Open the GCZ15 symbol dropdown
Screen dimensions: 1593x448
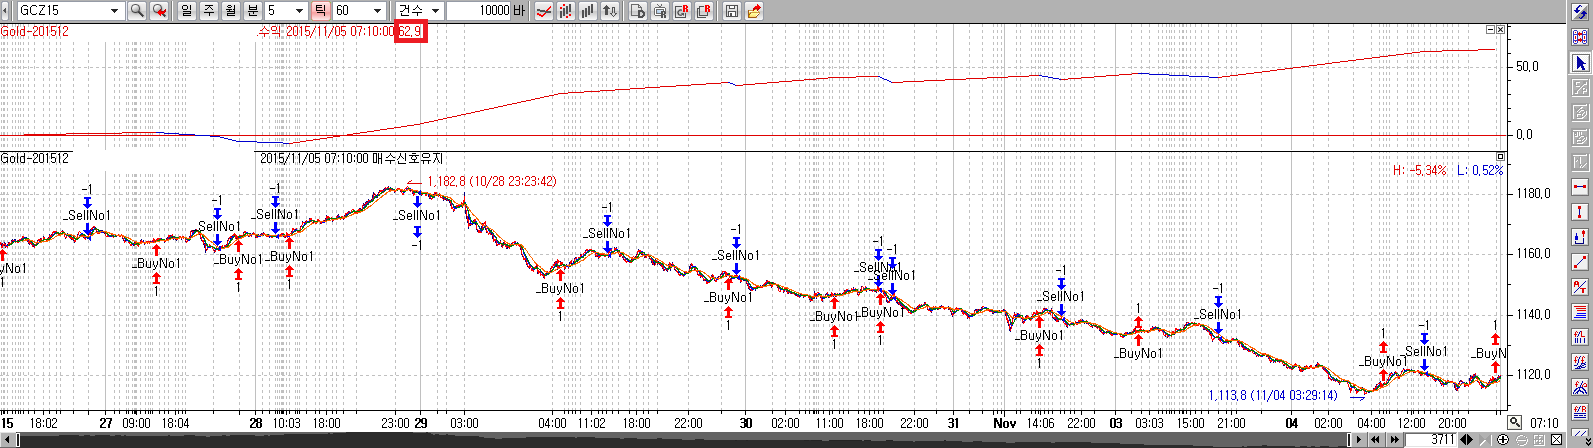[x=113, y=11]
